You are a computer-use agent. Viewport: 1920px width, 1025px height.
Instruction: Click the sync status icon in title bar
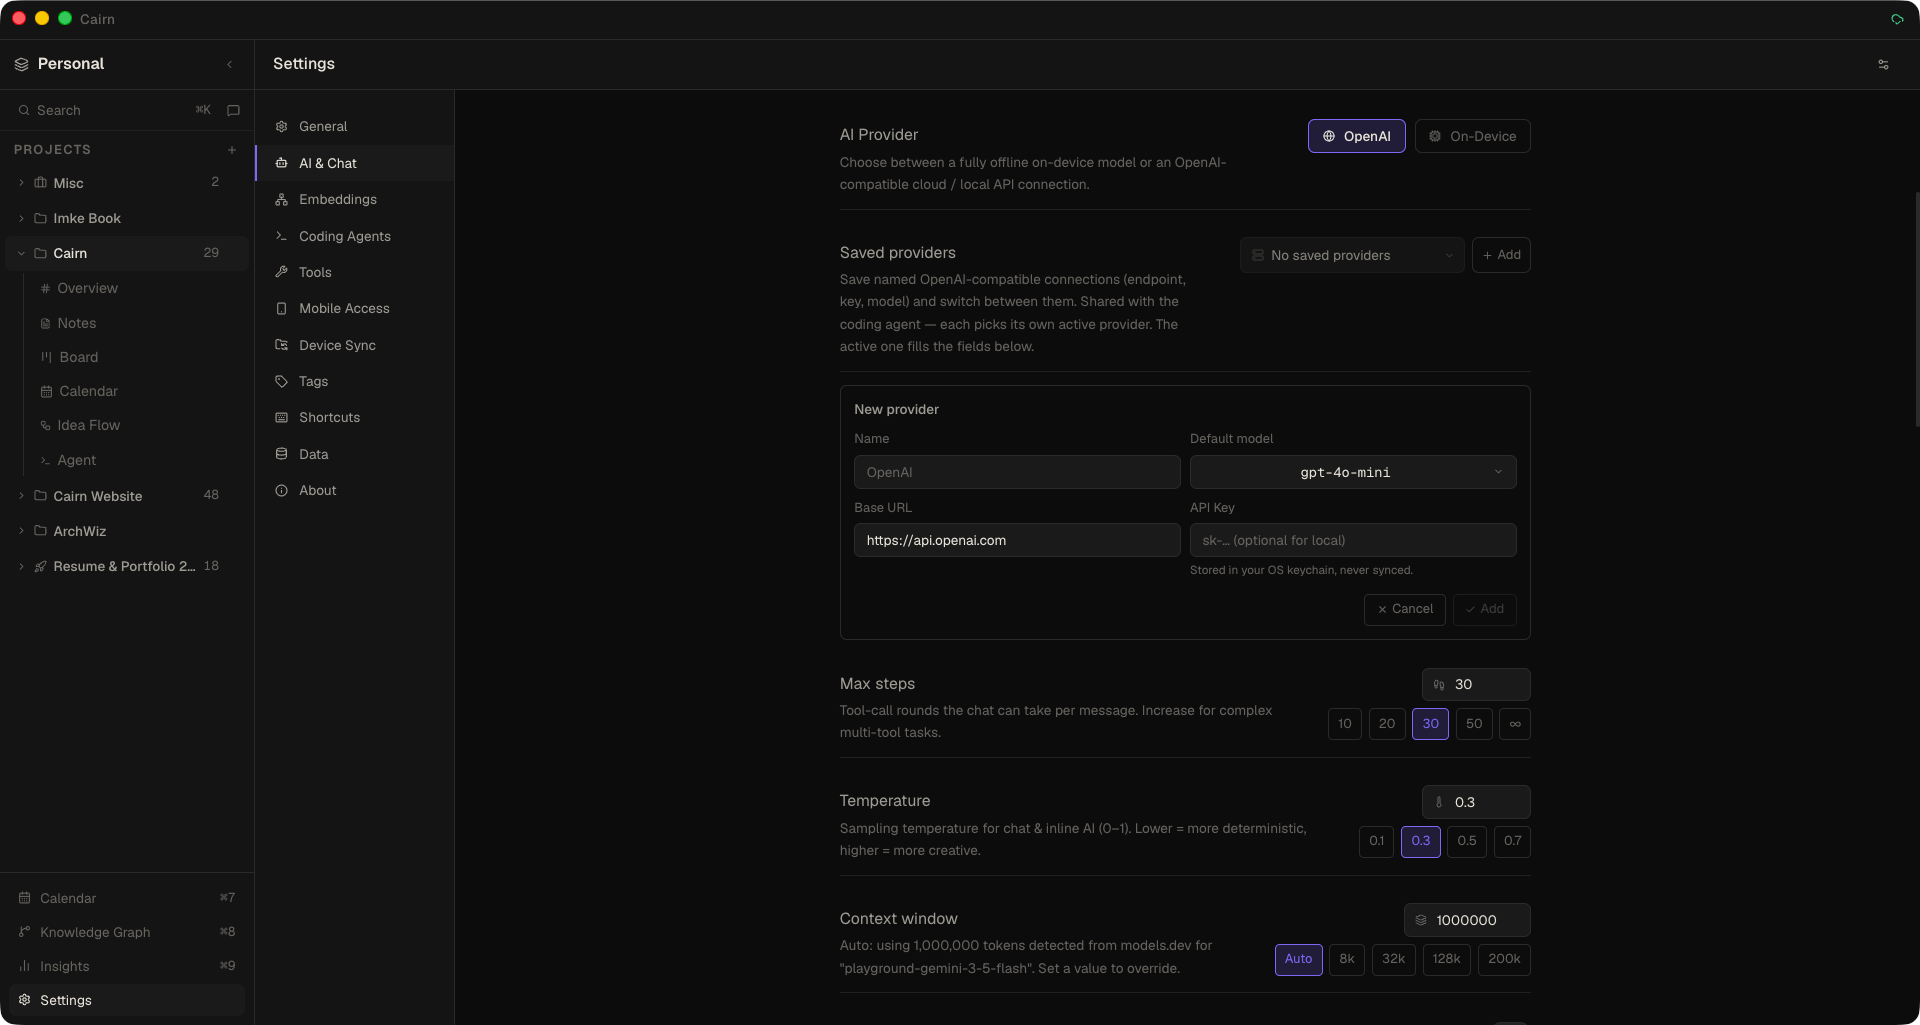click(x=1897, y=19)
